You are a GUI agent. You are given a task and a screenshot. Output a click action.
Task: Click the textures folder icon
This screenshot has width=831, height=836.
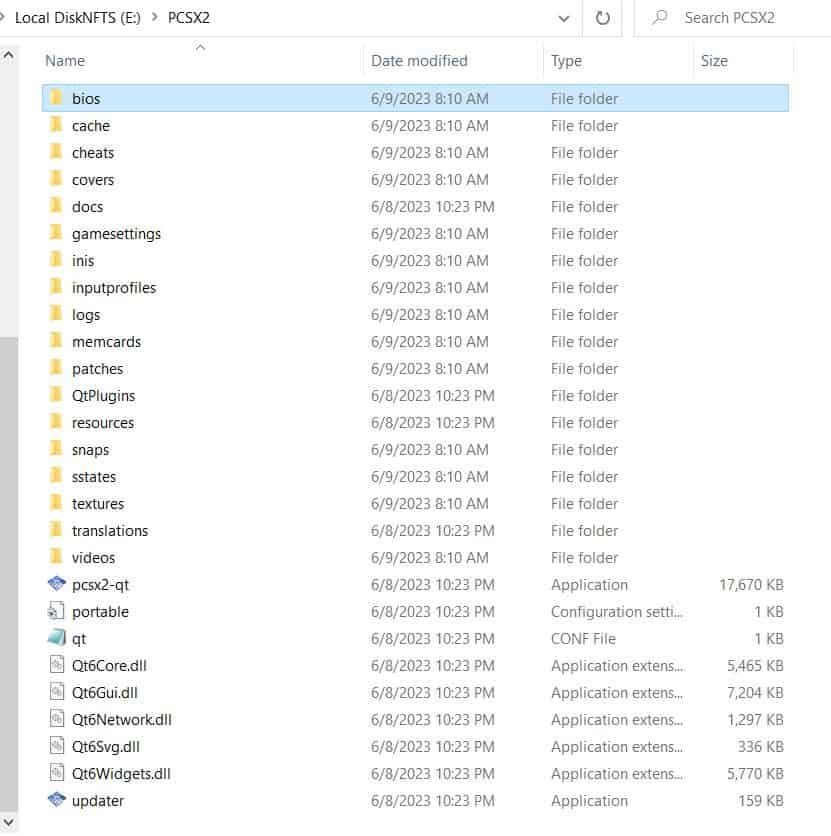tap(56, 503)
